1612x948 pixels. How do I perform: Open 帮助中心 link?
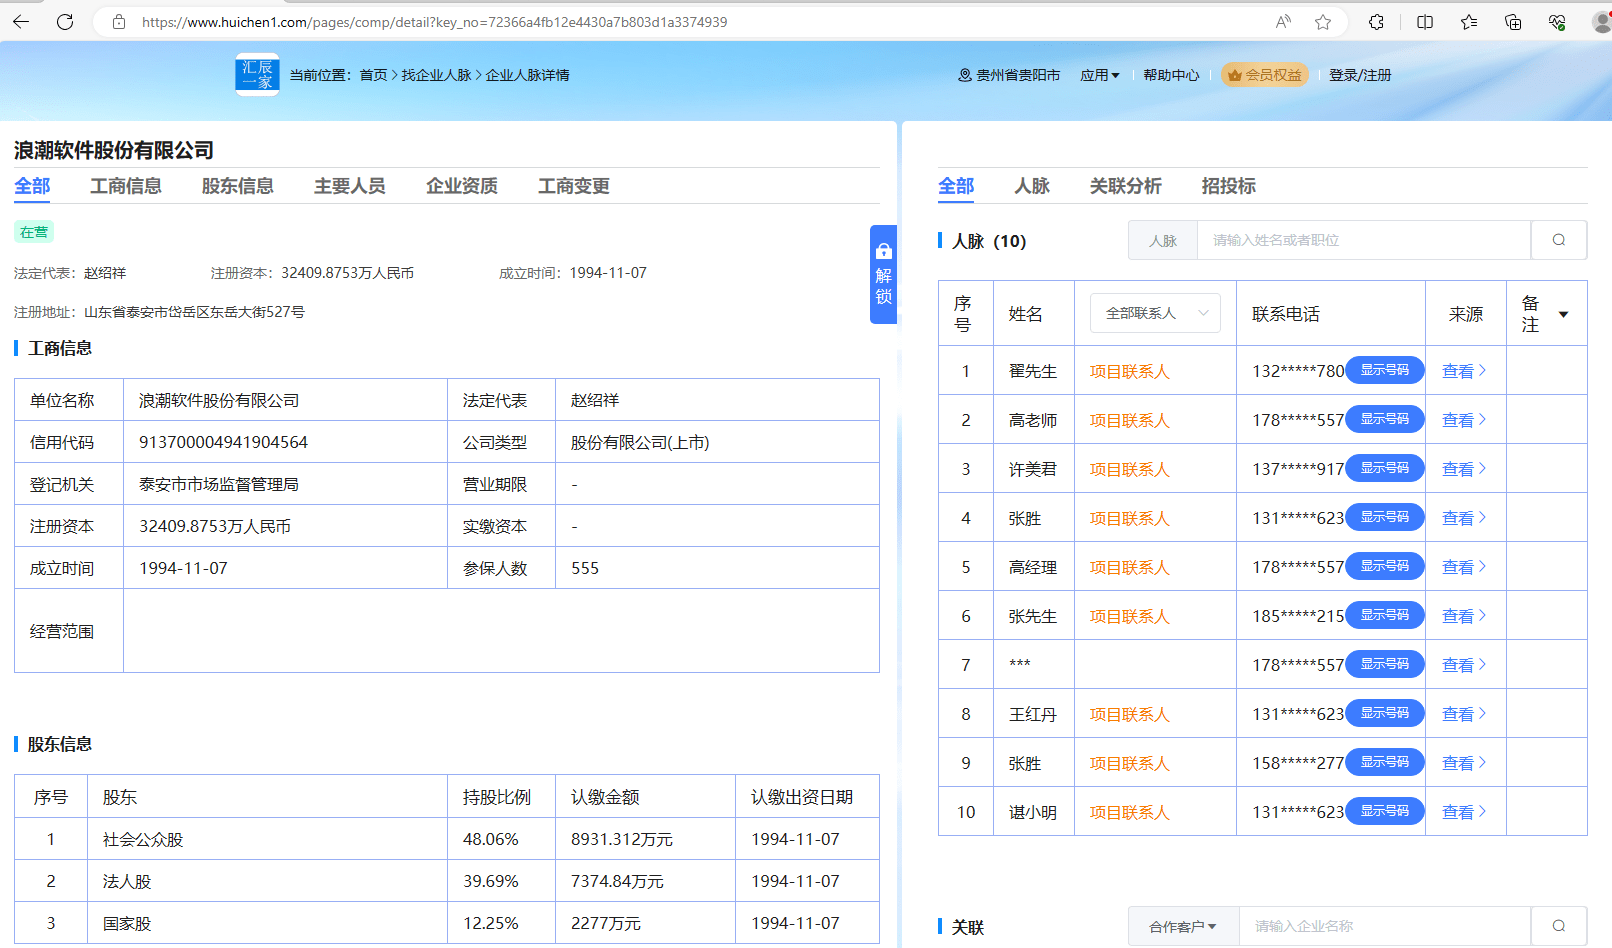point(1171,75)
